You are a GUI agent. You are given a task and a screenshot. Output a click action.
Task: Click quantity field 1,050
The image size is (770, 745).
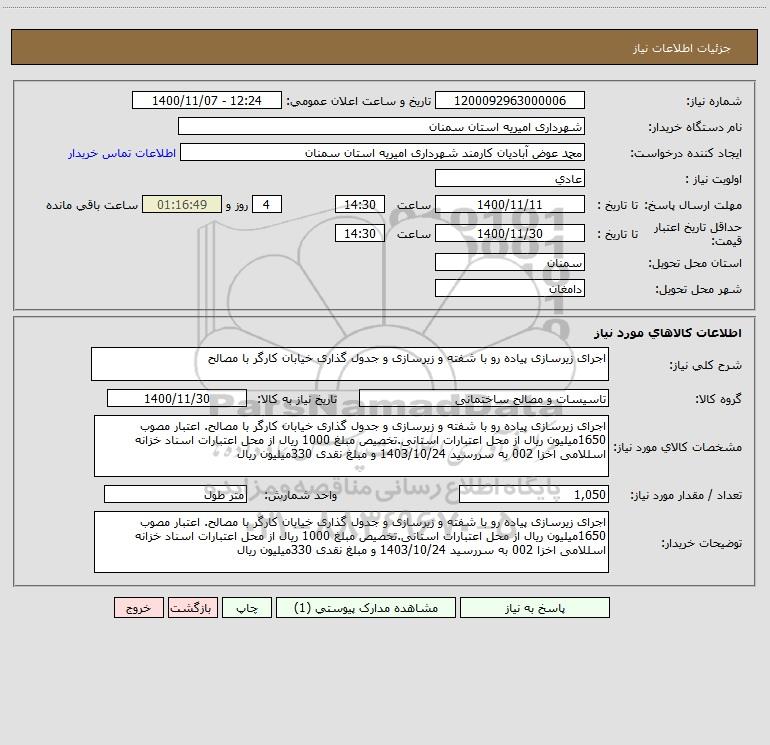pos(534,494)
